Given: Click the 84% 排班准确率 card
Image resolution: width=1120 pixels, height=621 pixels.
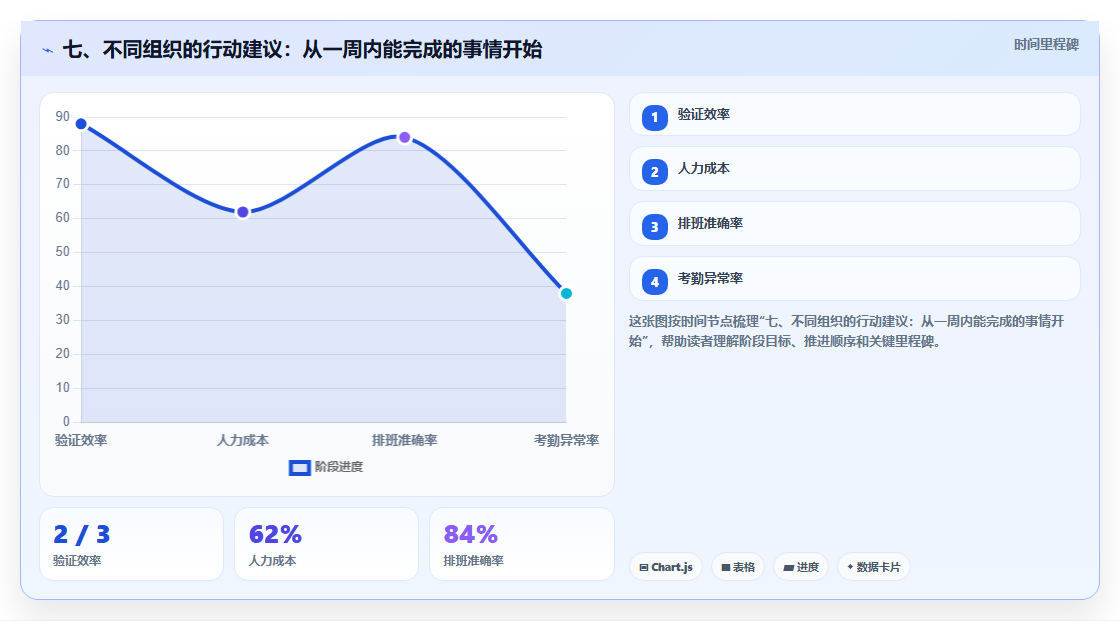Looking at the screenshot, I should point(521,545).
